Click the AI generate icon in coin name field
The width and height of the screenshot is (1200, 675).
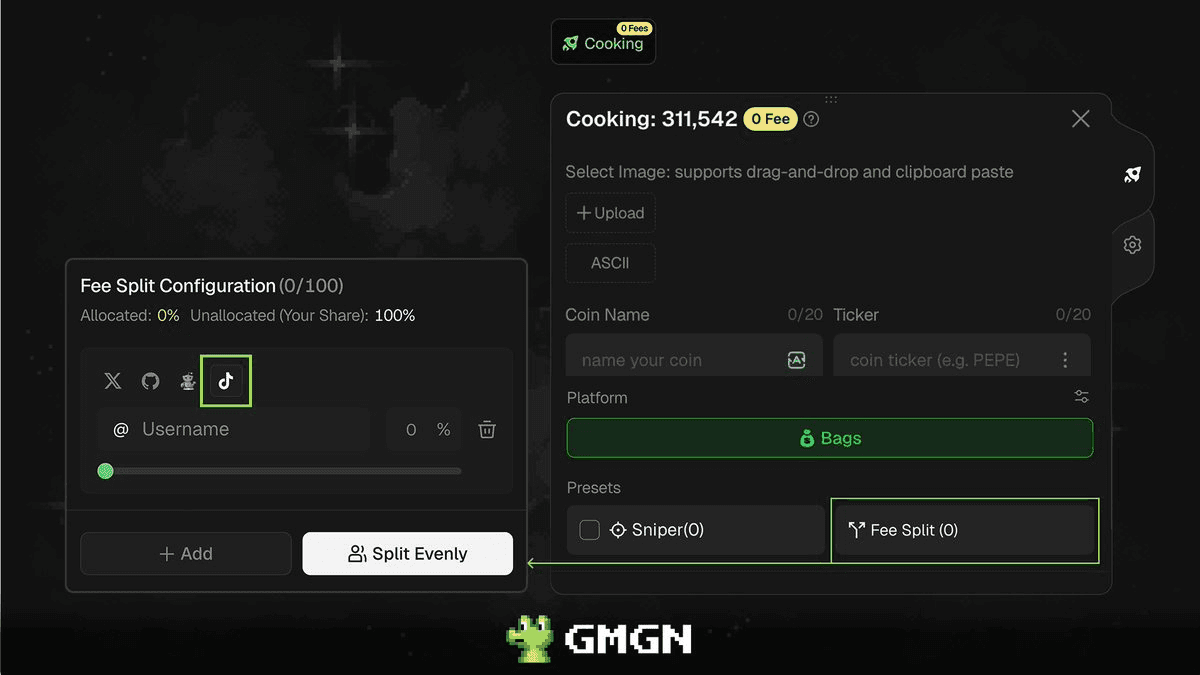797,360
